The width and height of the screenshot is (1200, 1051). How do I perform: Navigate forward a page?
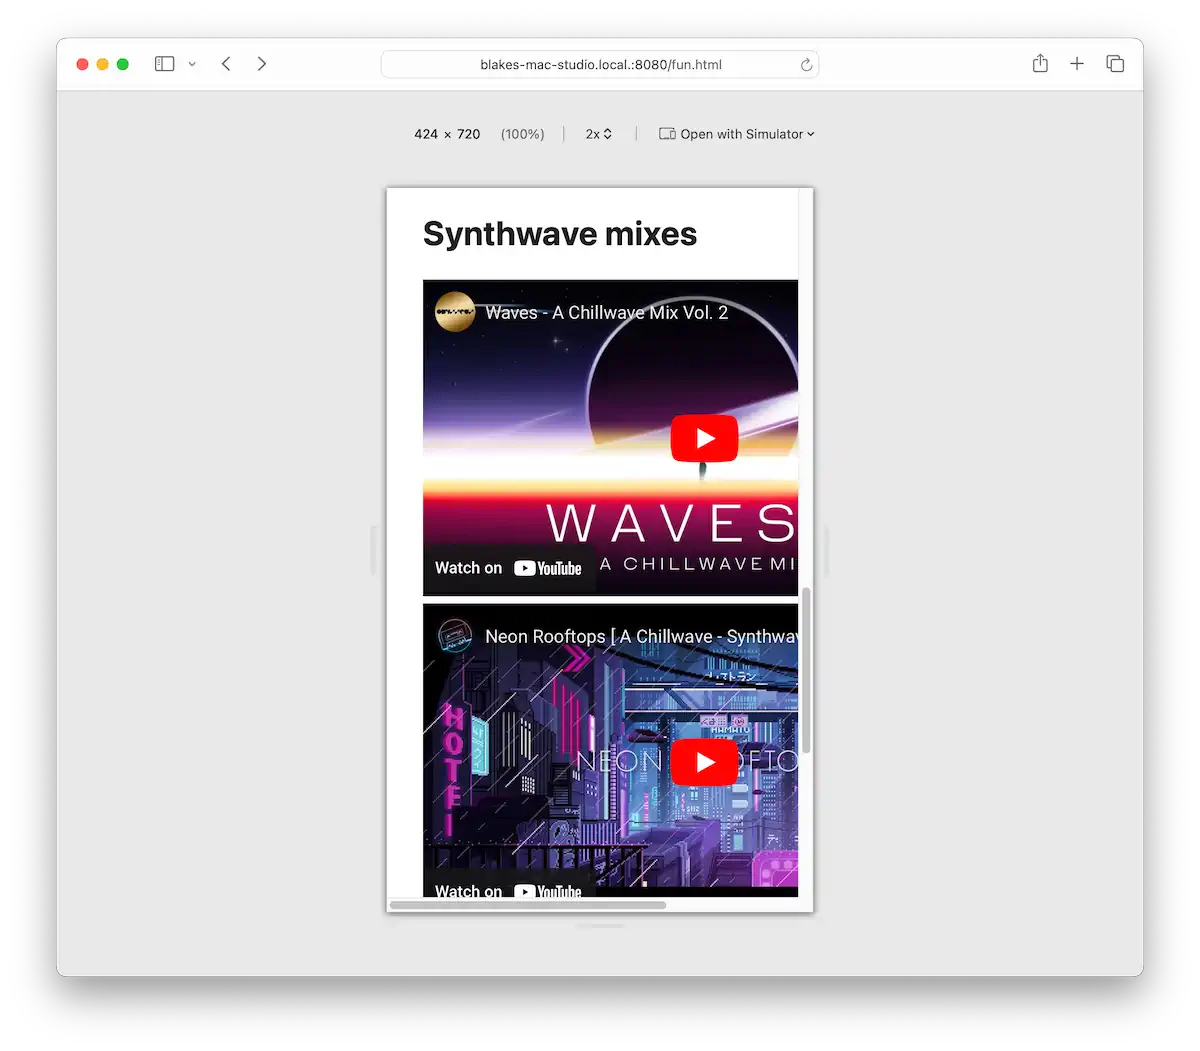[261, 63]
